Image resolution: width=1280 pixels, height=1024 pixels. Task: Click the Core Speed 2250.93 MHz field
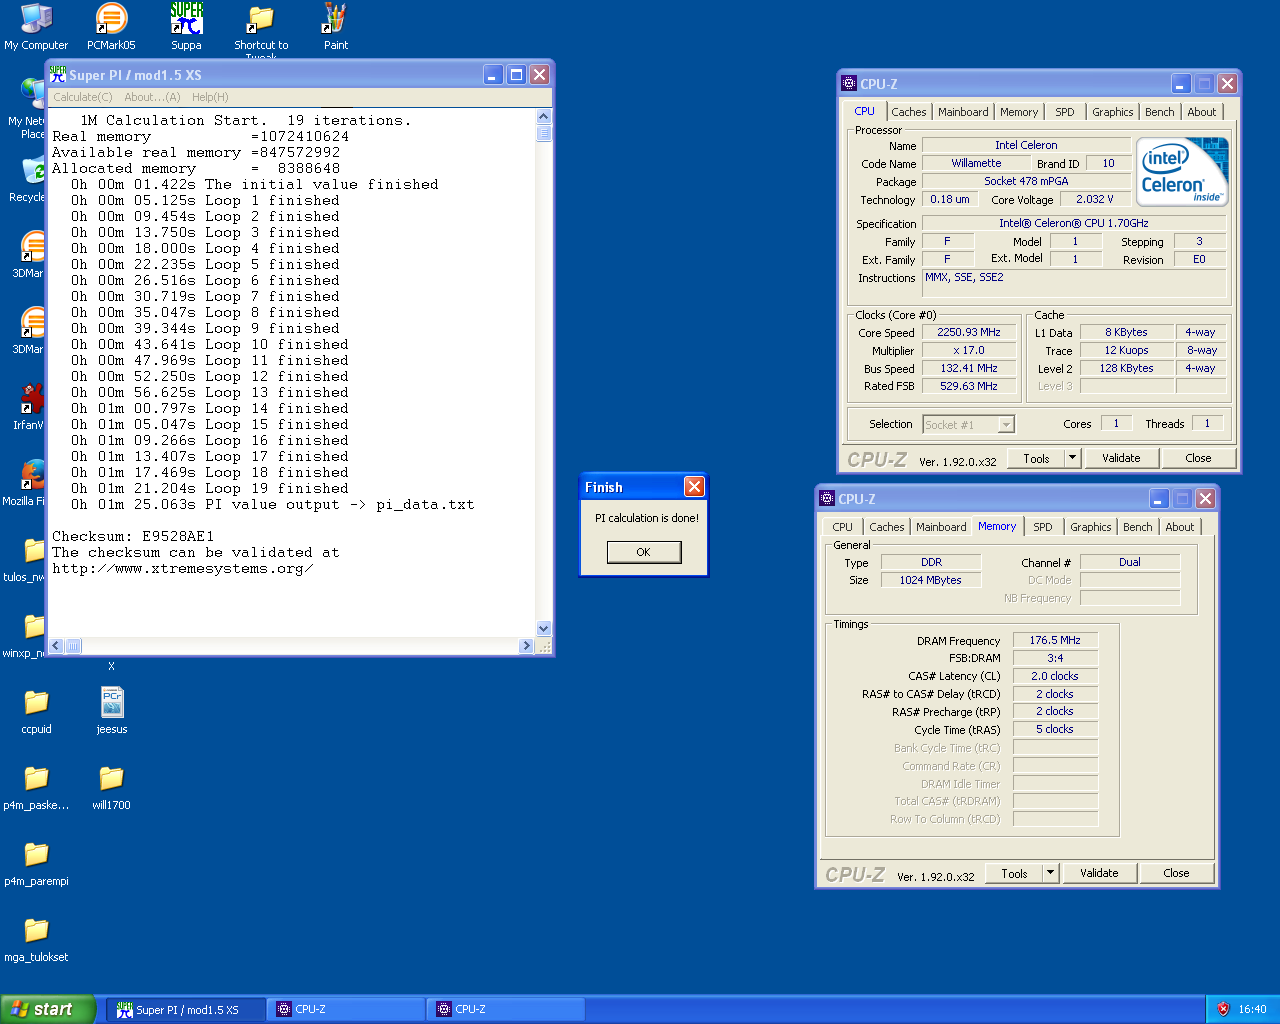[x=969, y=333]
